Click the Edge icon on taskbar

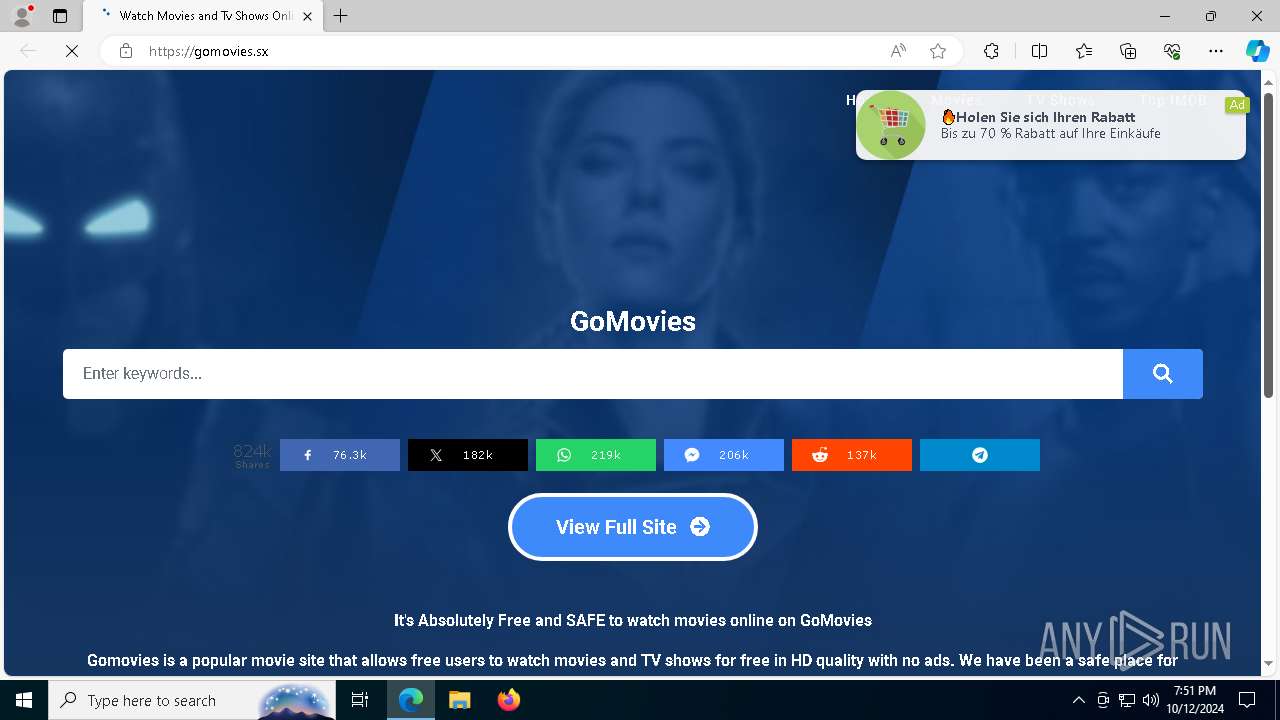[411, 700]
